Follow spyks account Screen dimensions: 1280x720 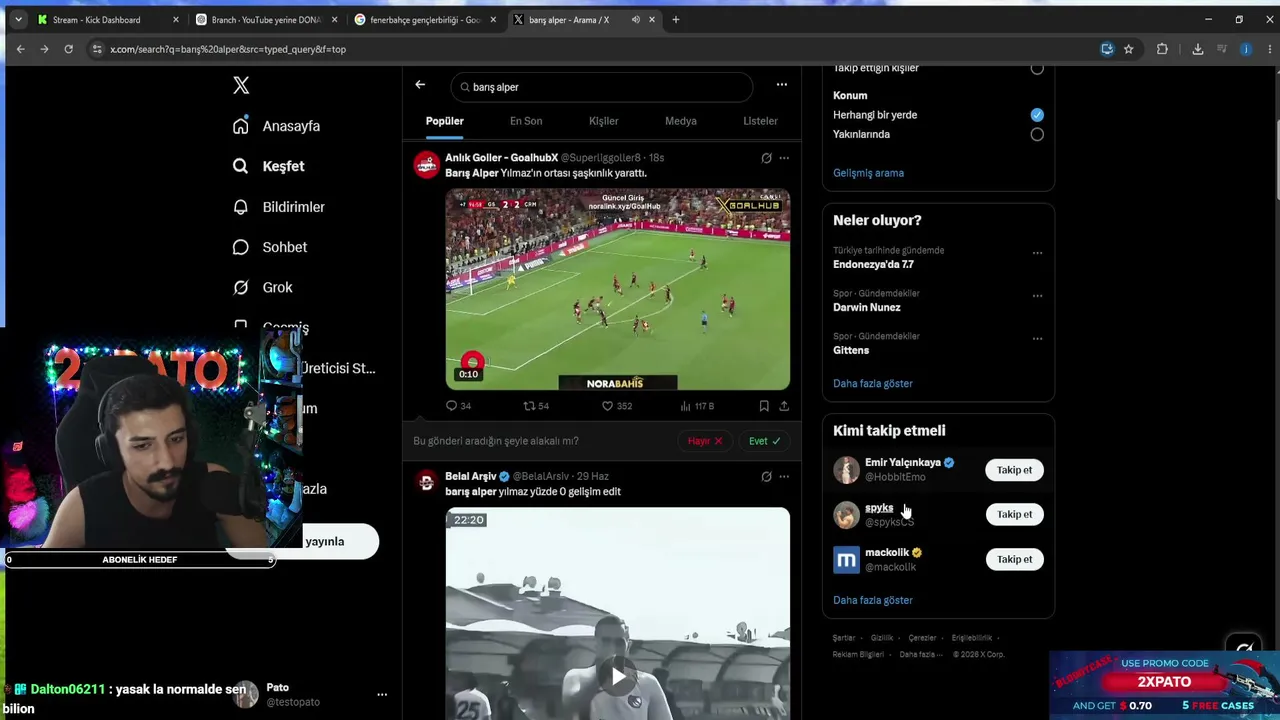tap(1014, 514)
